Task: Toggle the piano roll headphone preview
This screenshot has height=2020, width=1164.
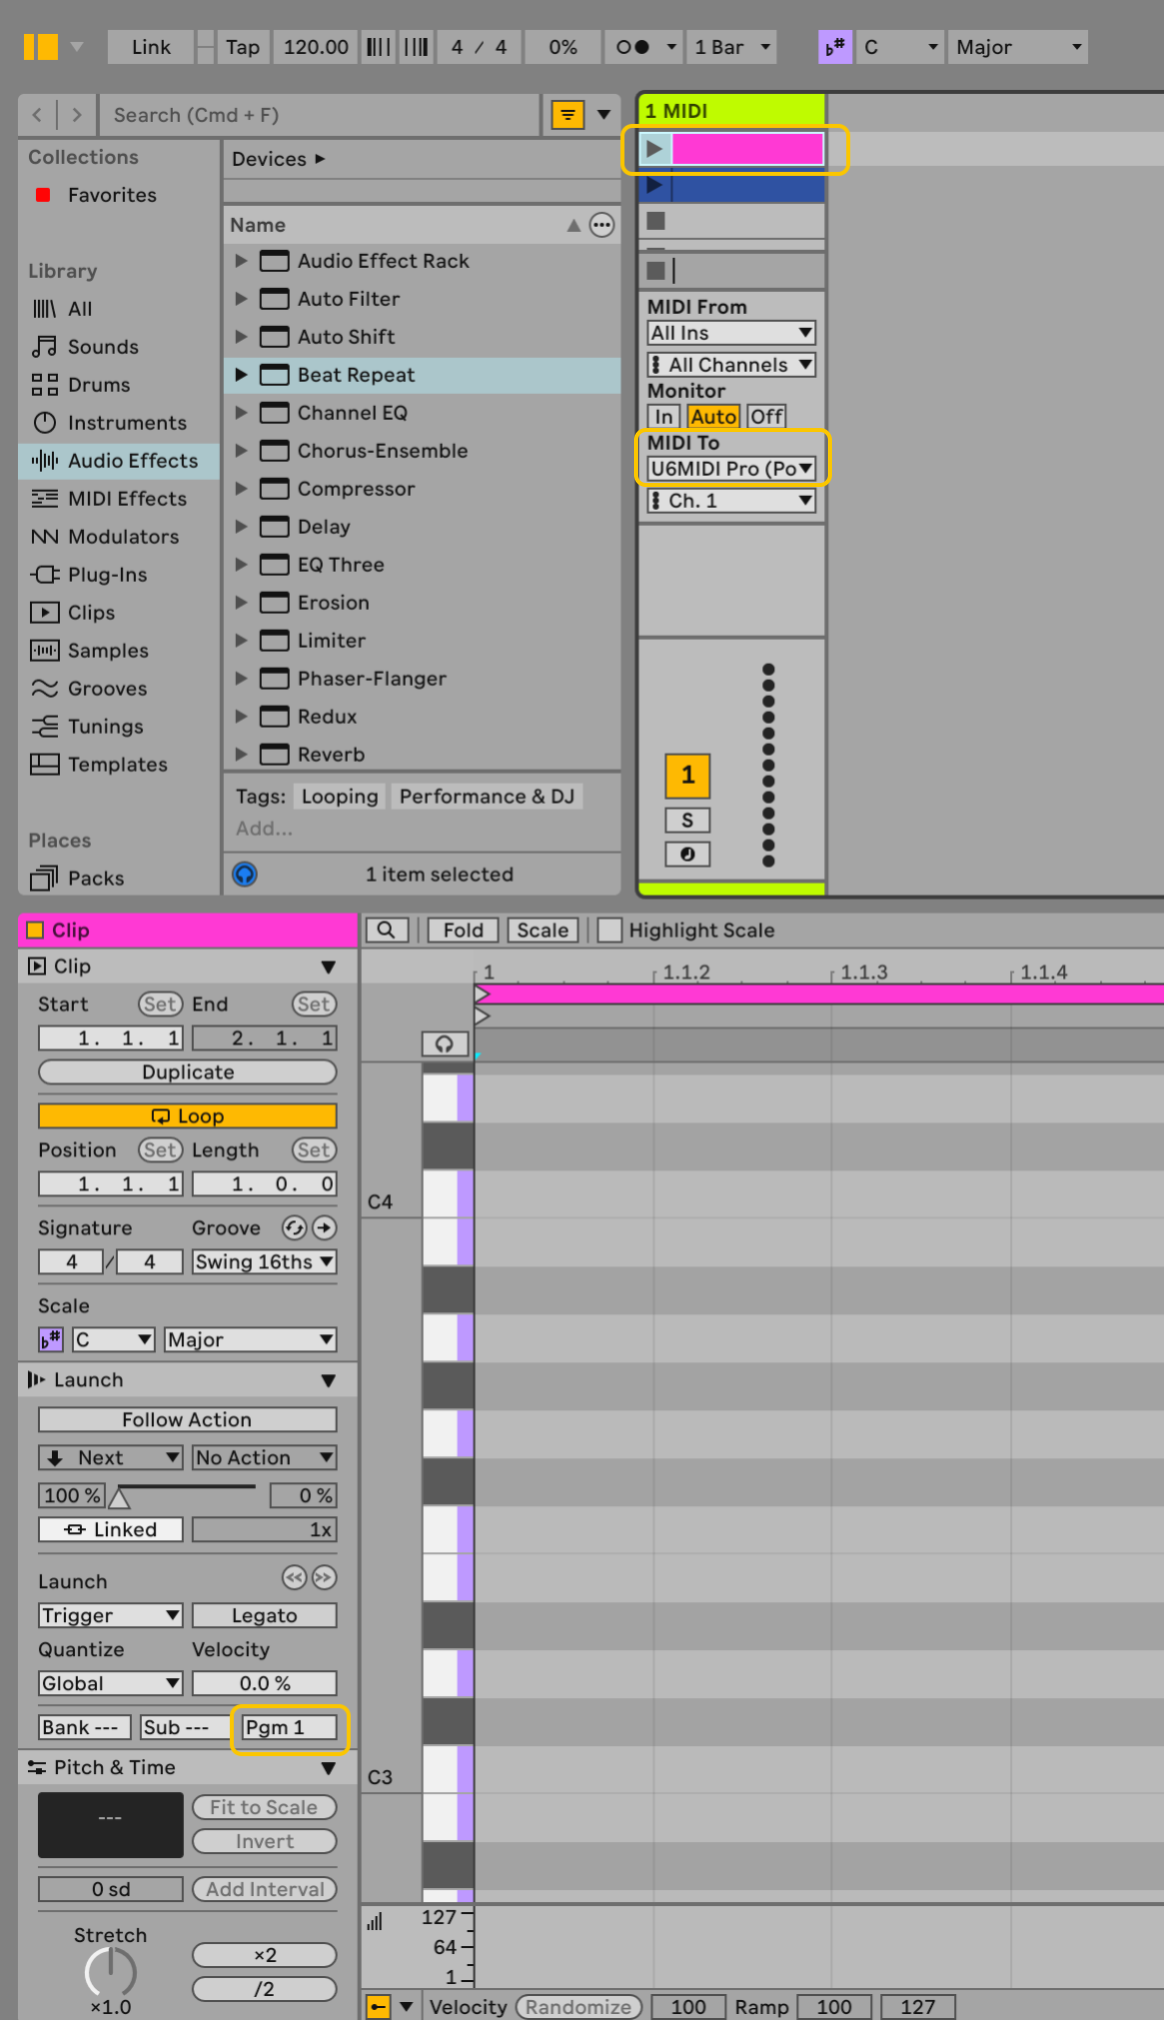Action: 444,1044
